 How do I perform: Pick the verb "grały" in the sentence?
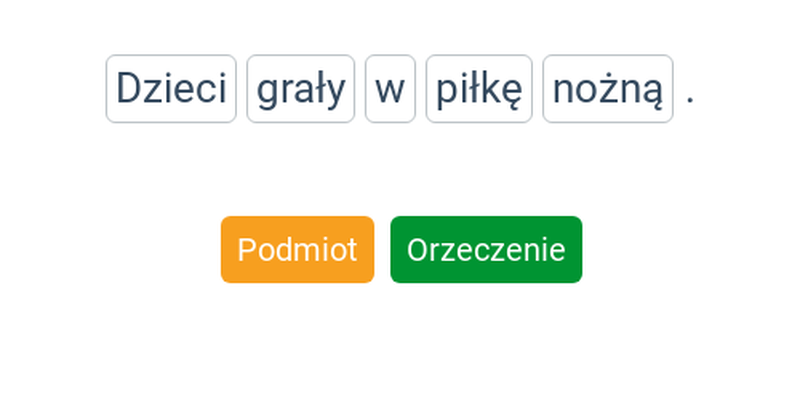point(301,89)
